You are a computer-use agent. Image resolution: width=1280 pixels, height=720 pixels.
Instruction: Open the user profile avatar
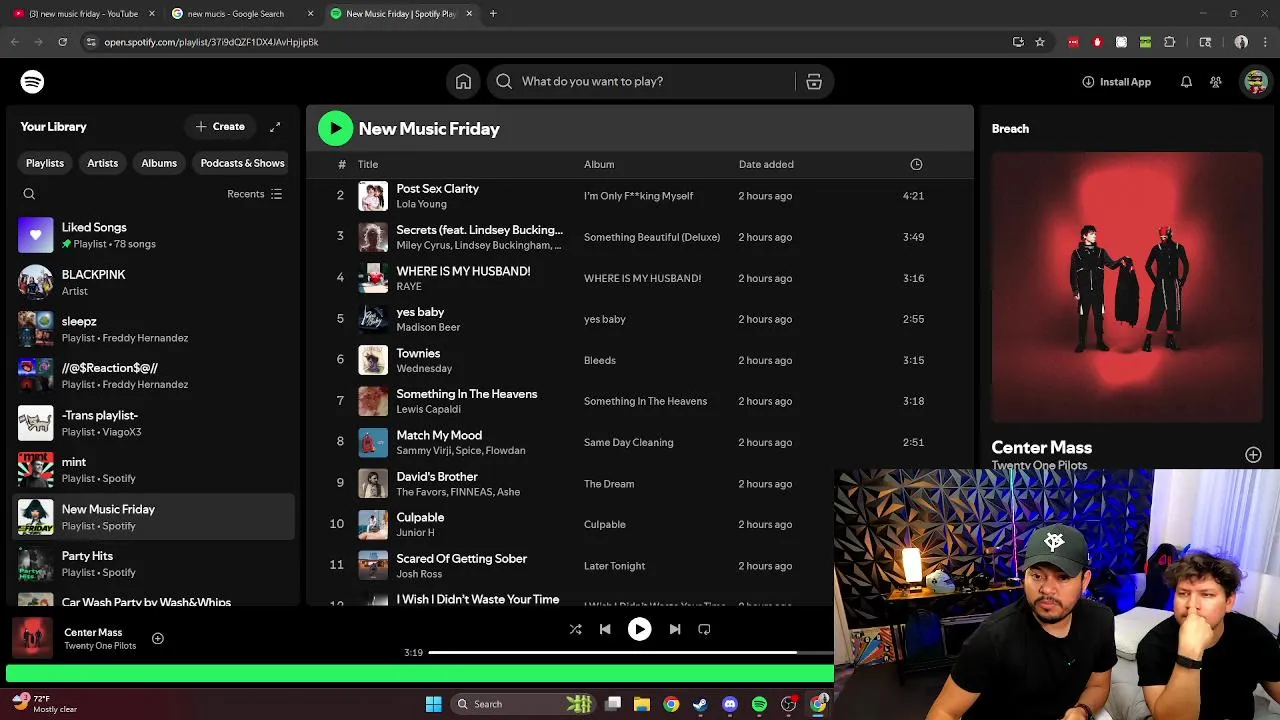[1255, 82]
